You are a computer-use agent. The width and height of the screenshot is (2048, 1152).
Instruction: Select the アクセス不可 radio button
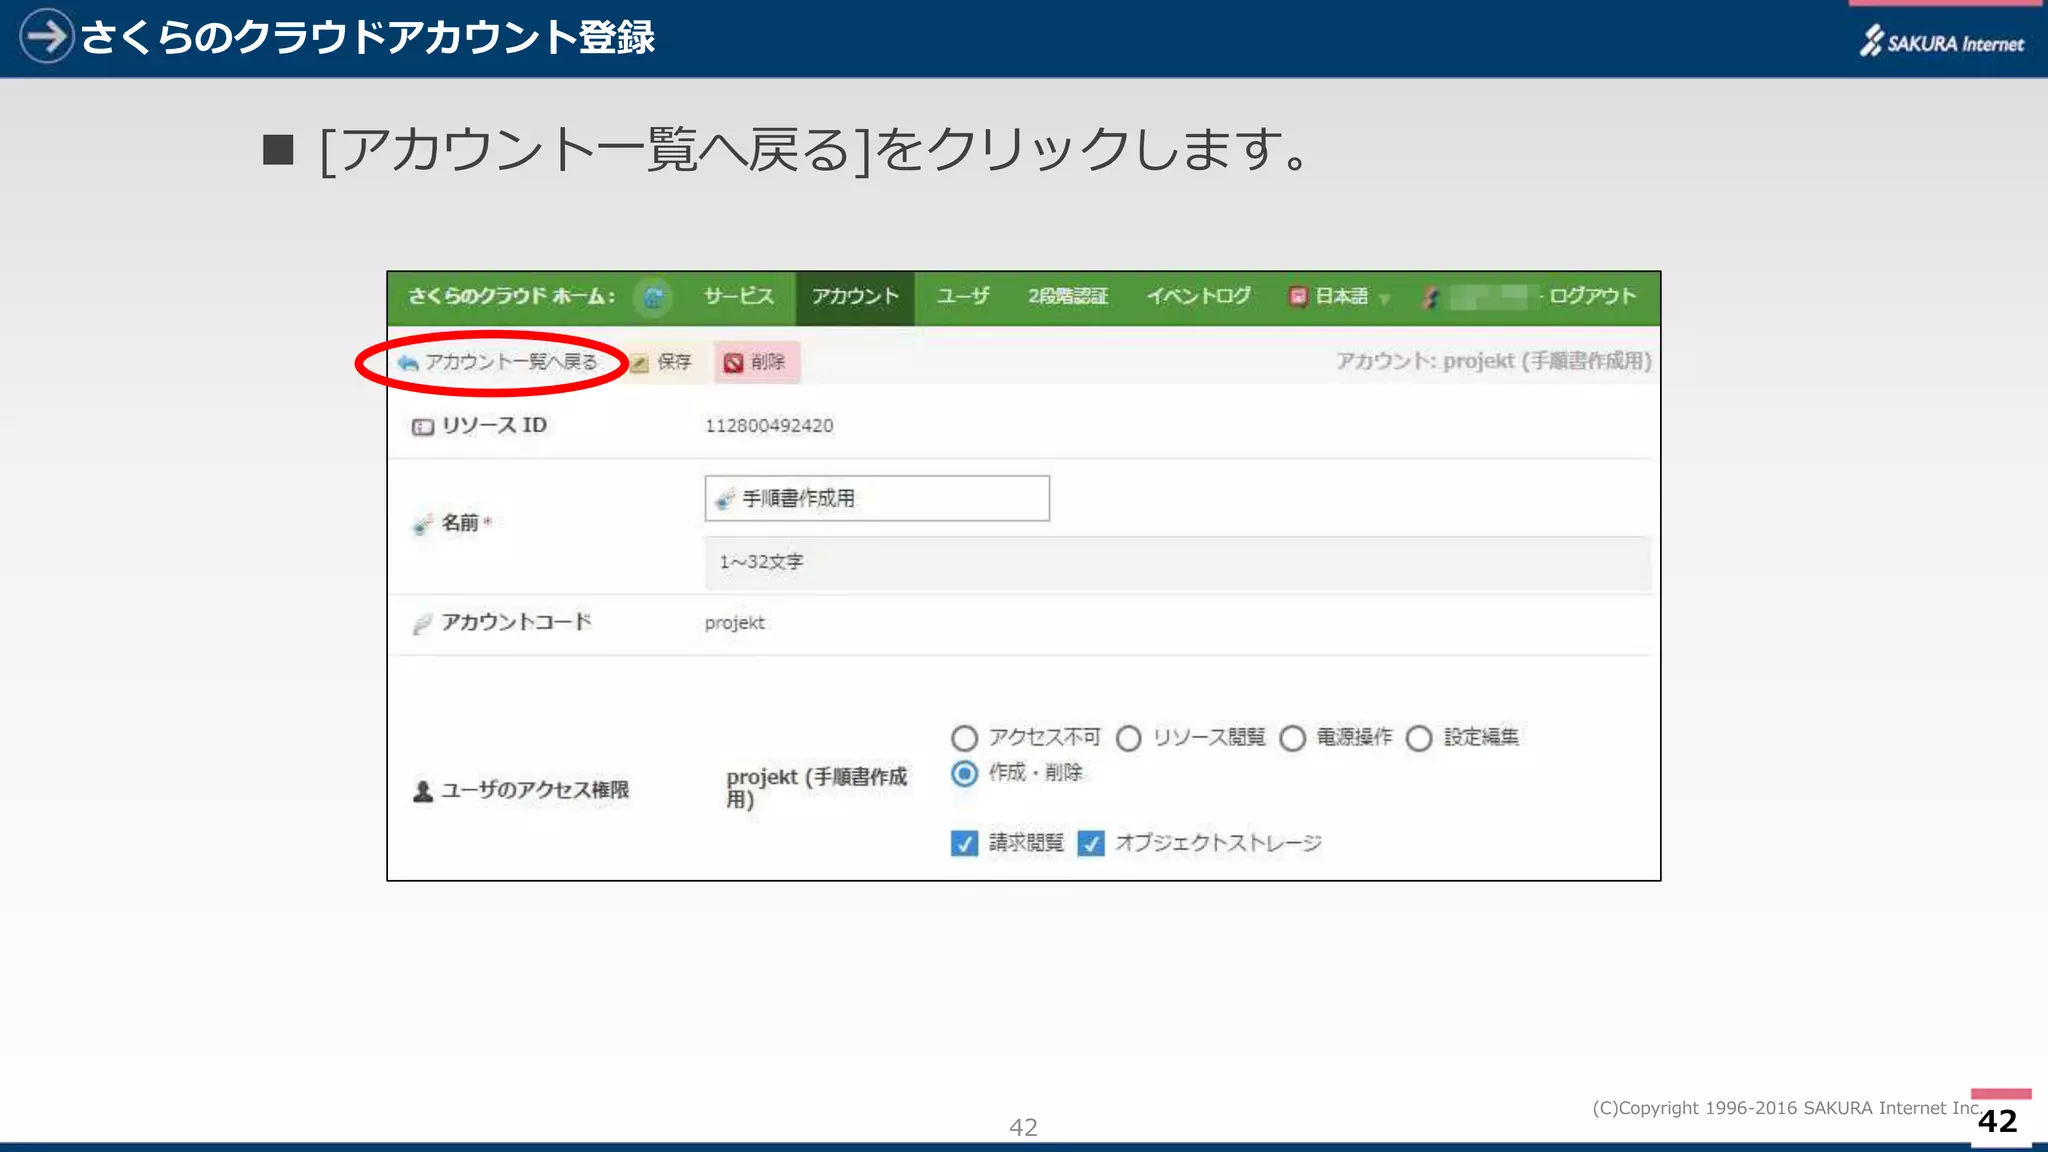pyautogui.click(x=964, y=738)
